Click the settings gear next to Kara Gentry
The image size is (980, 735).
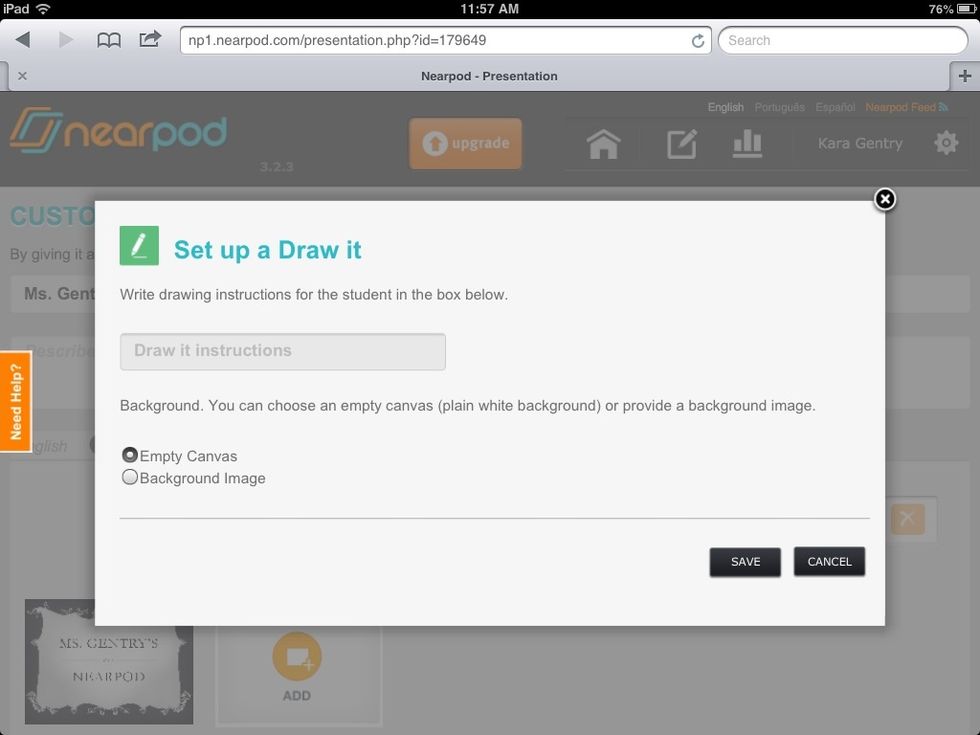click(944, 143)
